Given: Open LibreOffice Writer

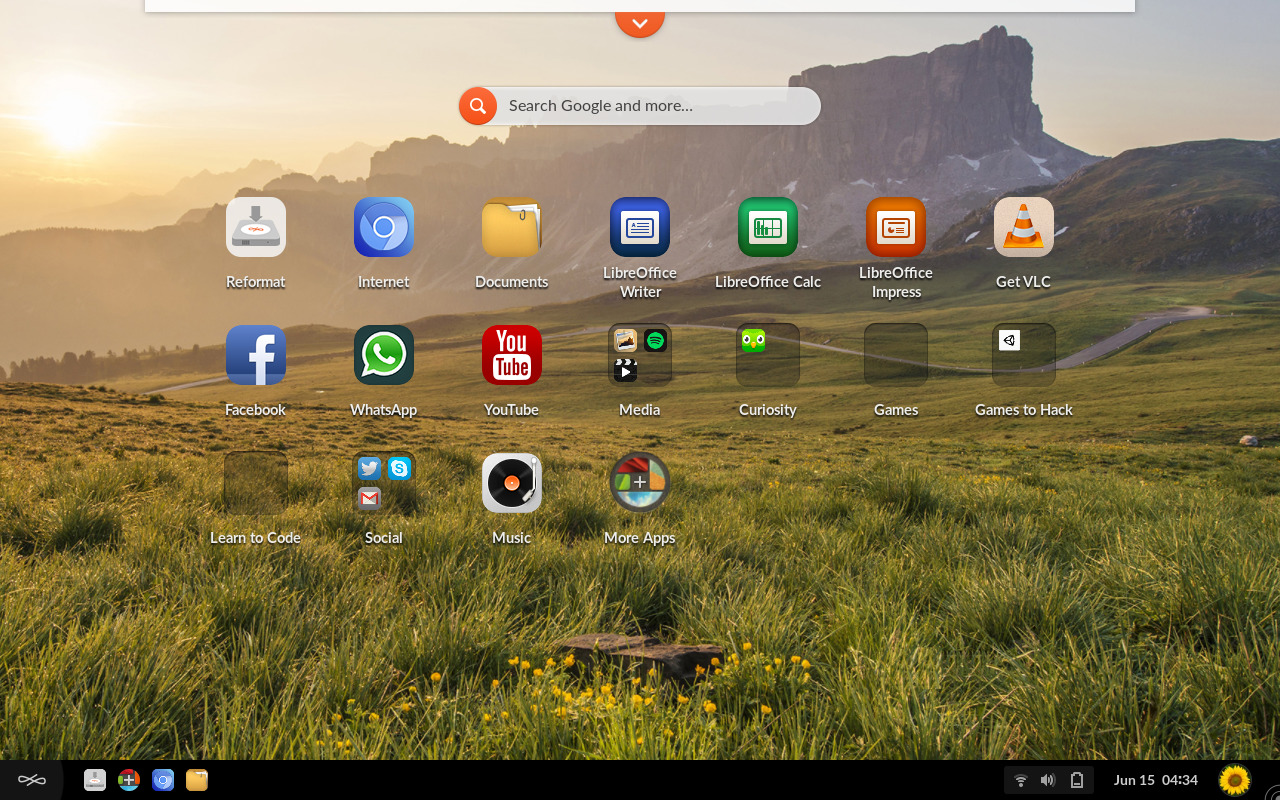Looking at the screenshot, I should click(640, 227).
